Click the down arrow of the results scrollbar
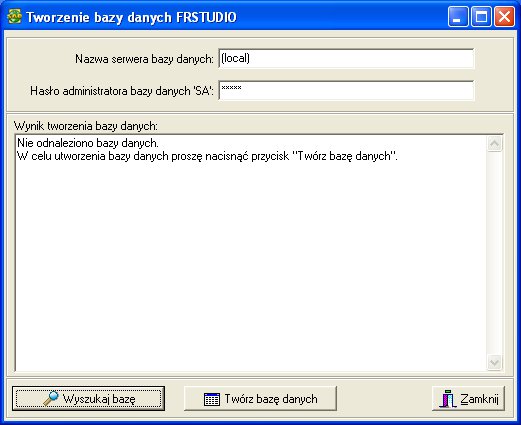Viewport: 521px width, 425px height. pos(494,362)
